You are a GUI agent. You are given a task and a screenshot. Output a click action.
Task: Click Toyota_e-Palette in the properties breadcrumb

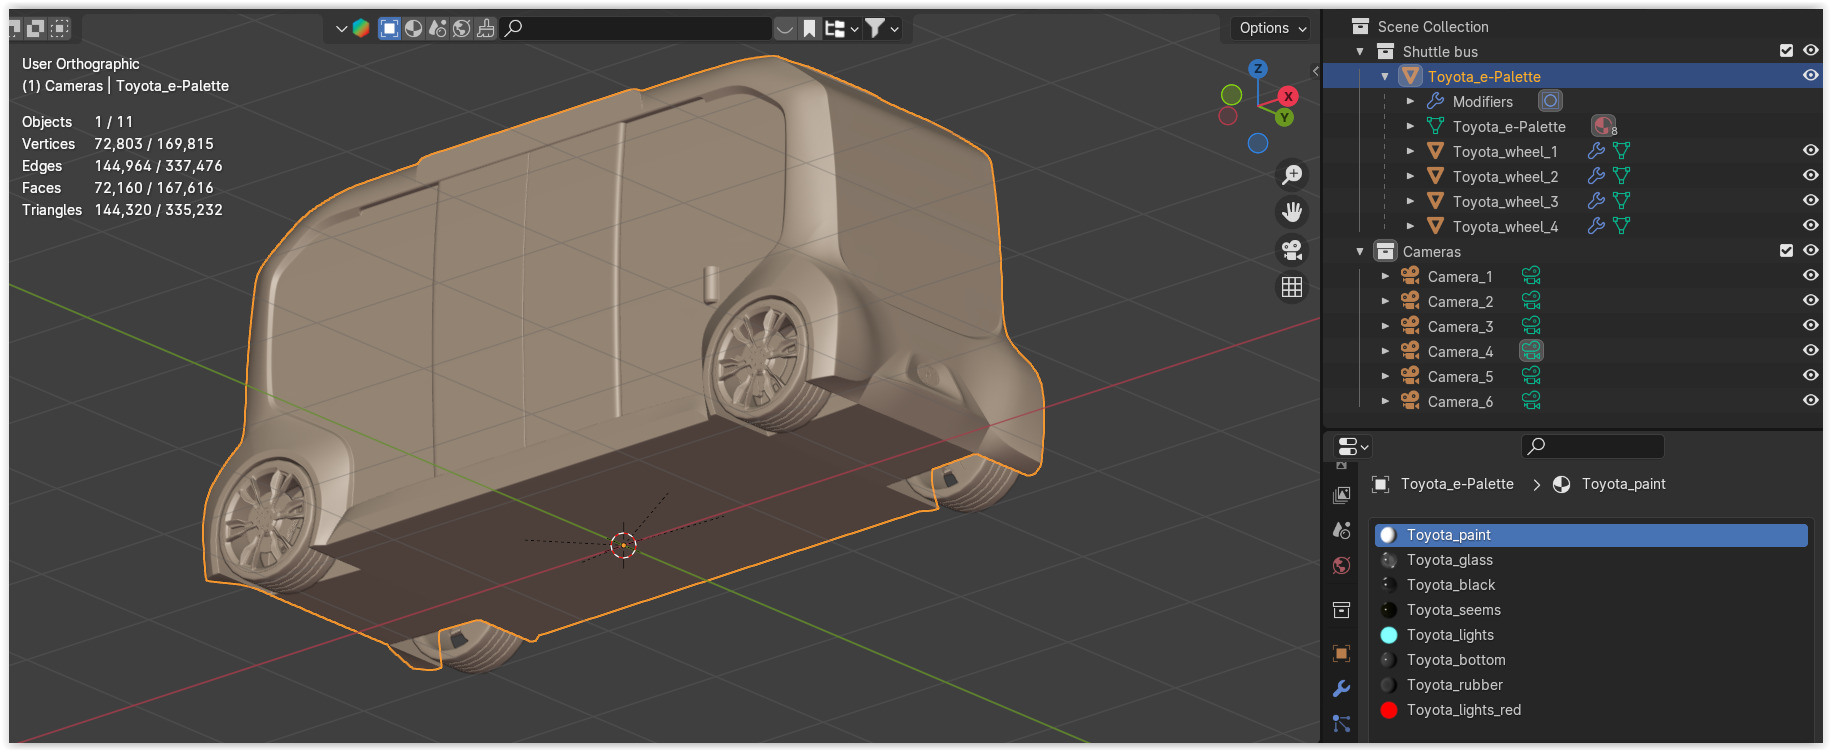pos(1457,484)
